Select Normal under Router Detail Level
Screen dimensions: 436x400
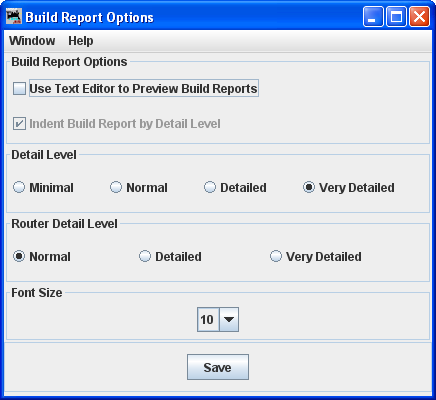[x=19, y=256]
